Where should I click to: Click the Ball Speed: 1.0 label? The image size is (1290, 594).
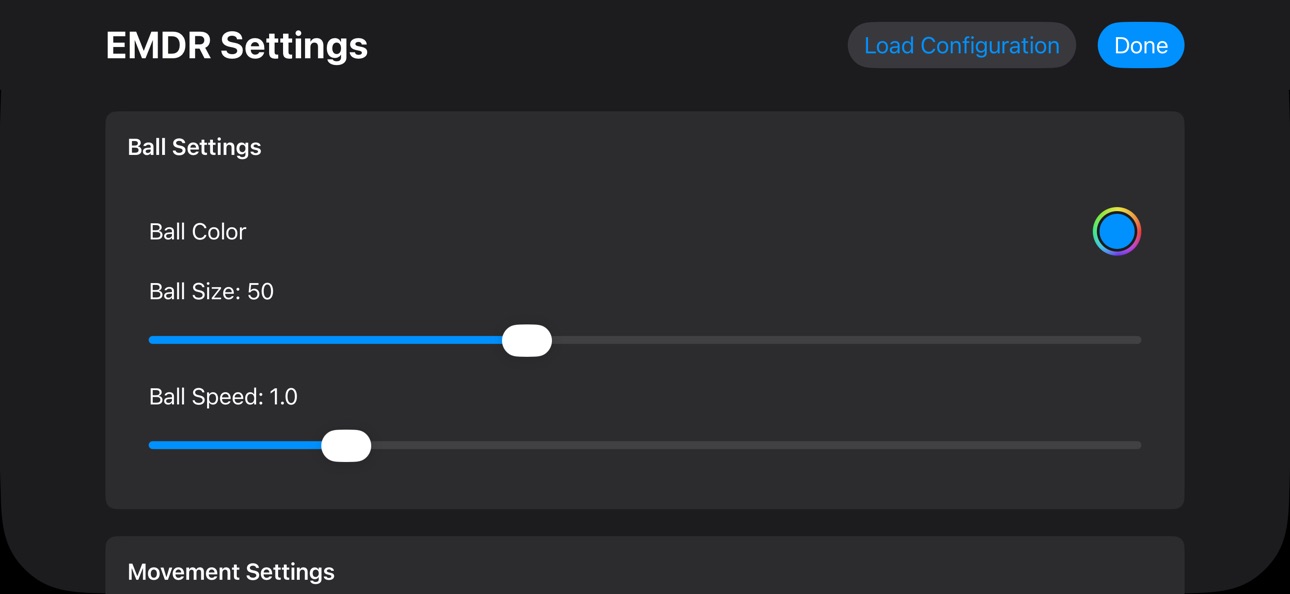(x=223, y=396)
